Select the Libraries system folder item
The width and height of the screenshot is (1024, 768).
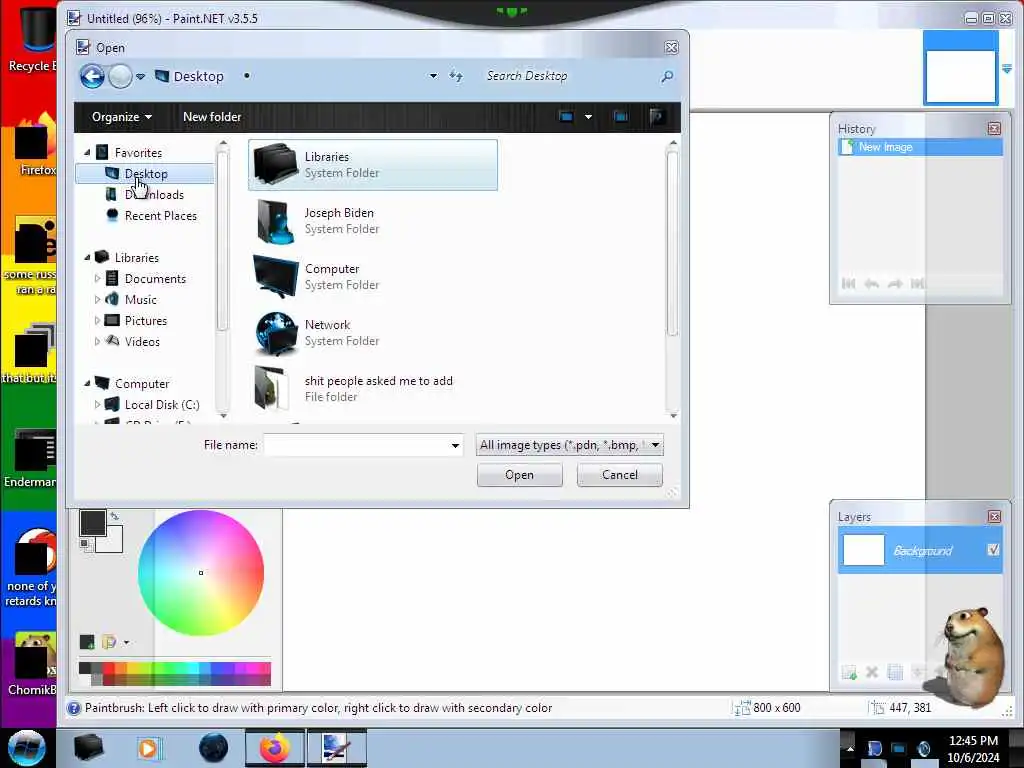(373, 165)
